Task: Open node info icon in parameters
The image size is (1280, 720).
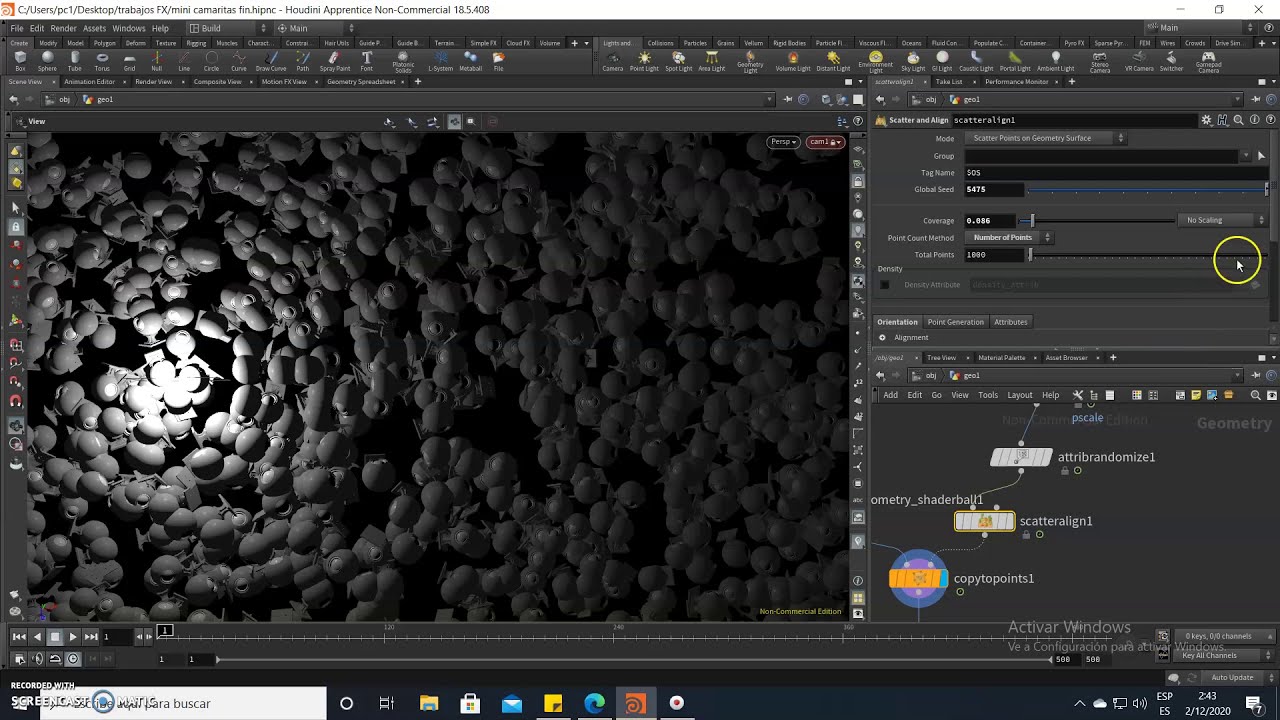Action: pos(1254,120)
